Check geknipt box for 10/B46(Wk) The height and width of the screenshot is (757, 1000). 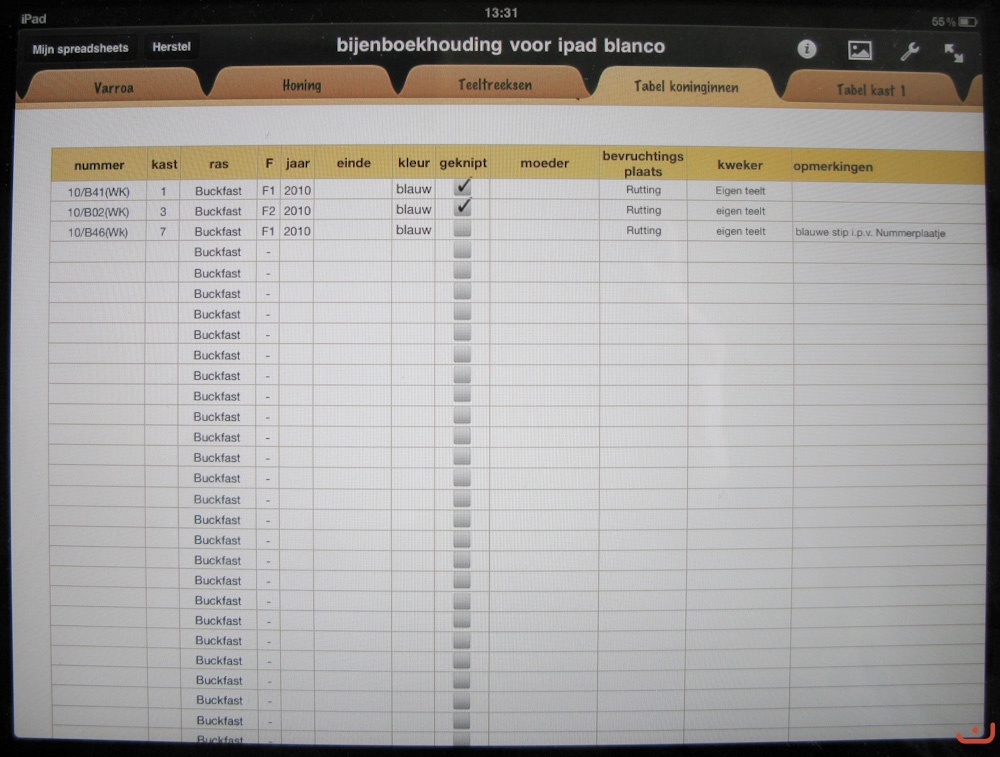pos(462,230)
